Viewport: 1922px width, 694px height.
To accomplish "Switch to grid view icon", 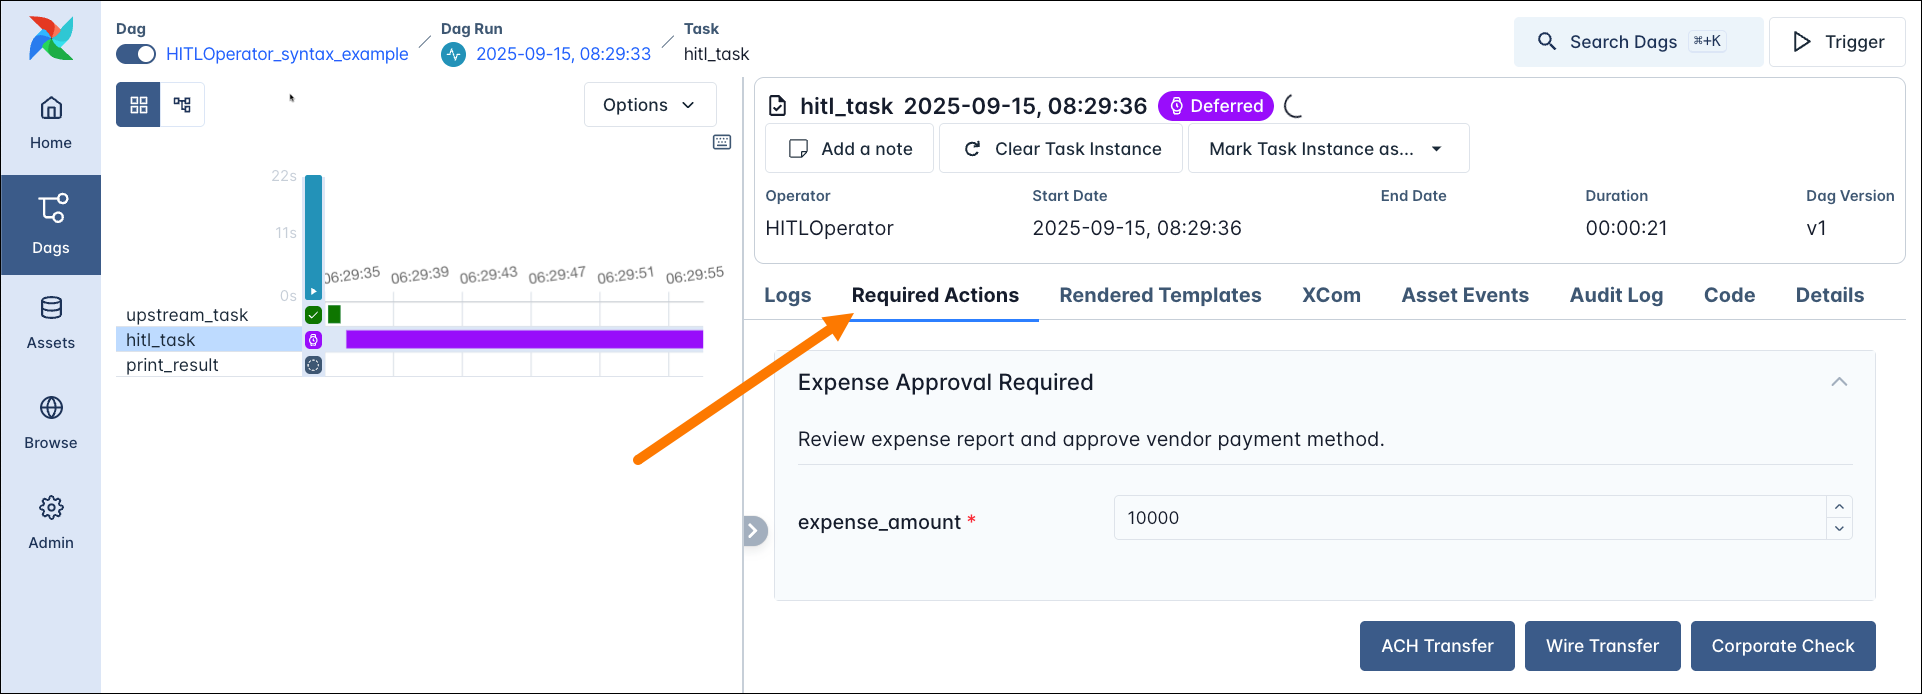I will (139, 105).
